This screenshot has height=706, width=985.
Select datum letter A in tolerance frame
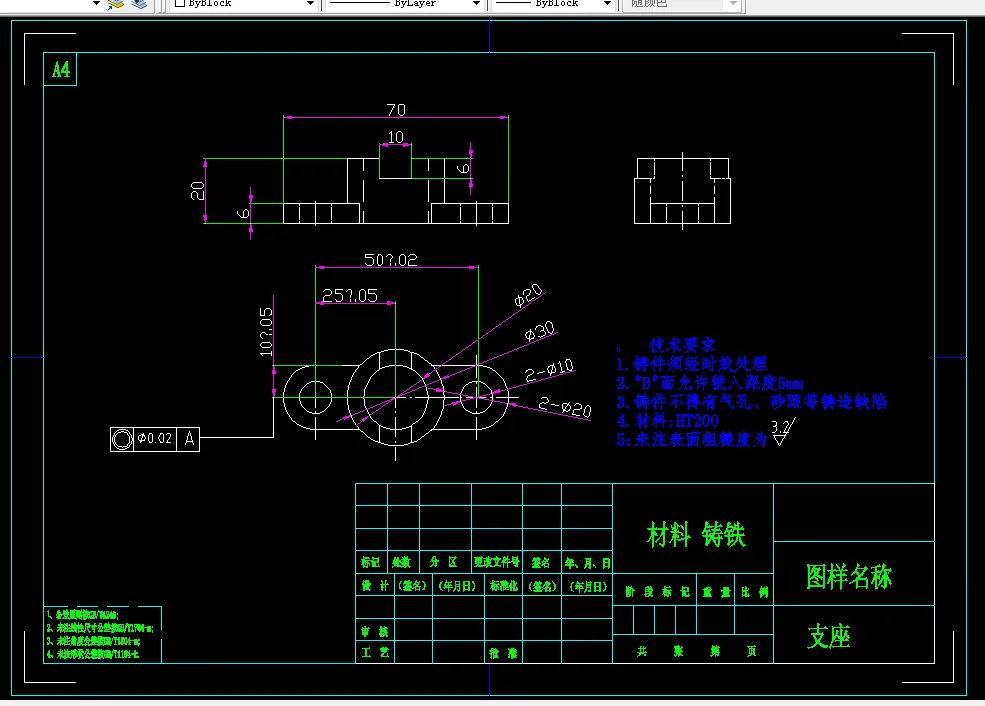[x=189, y=438]
